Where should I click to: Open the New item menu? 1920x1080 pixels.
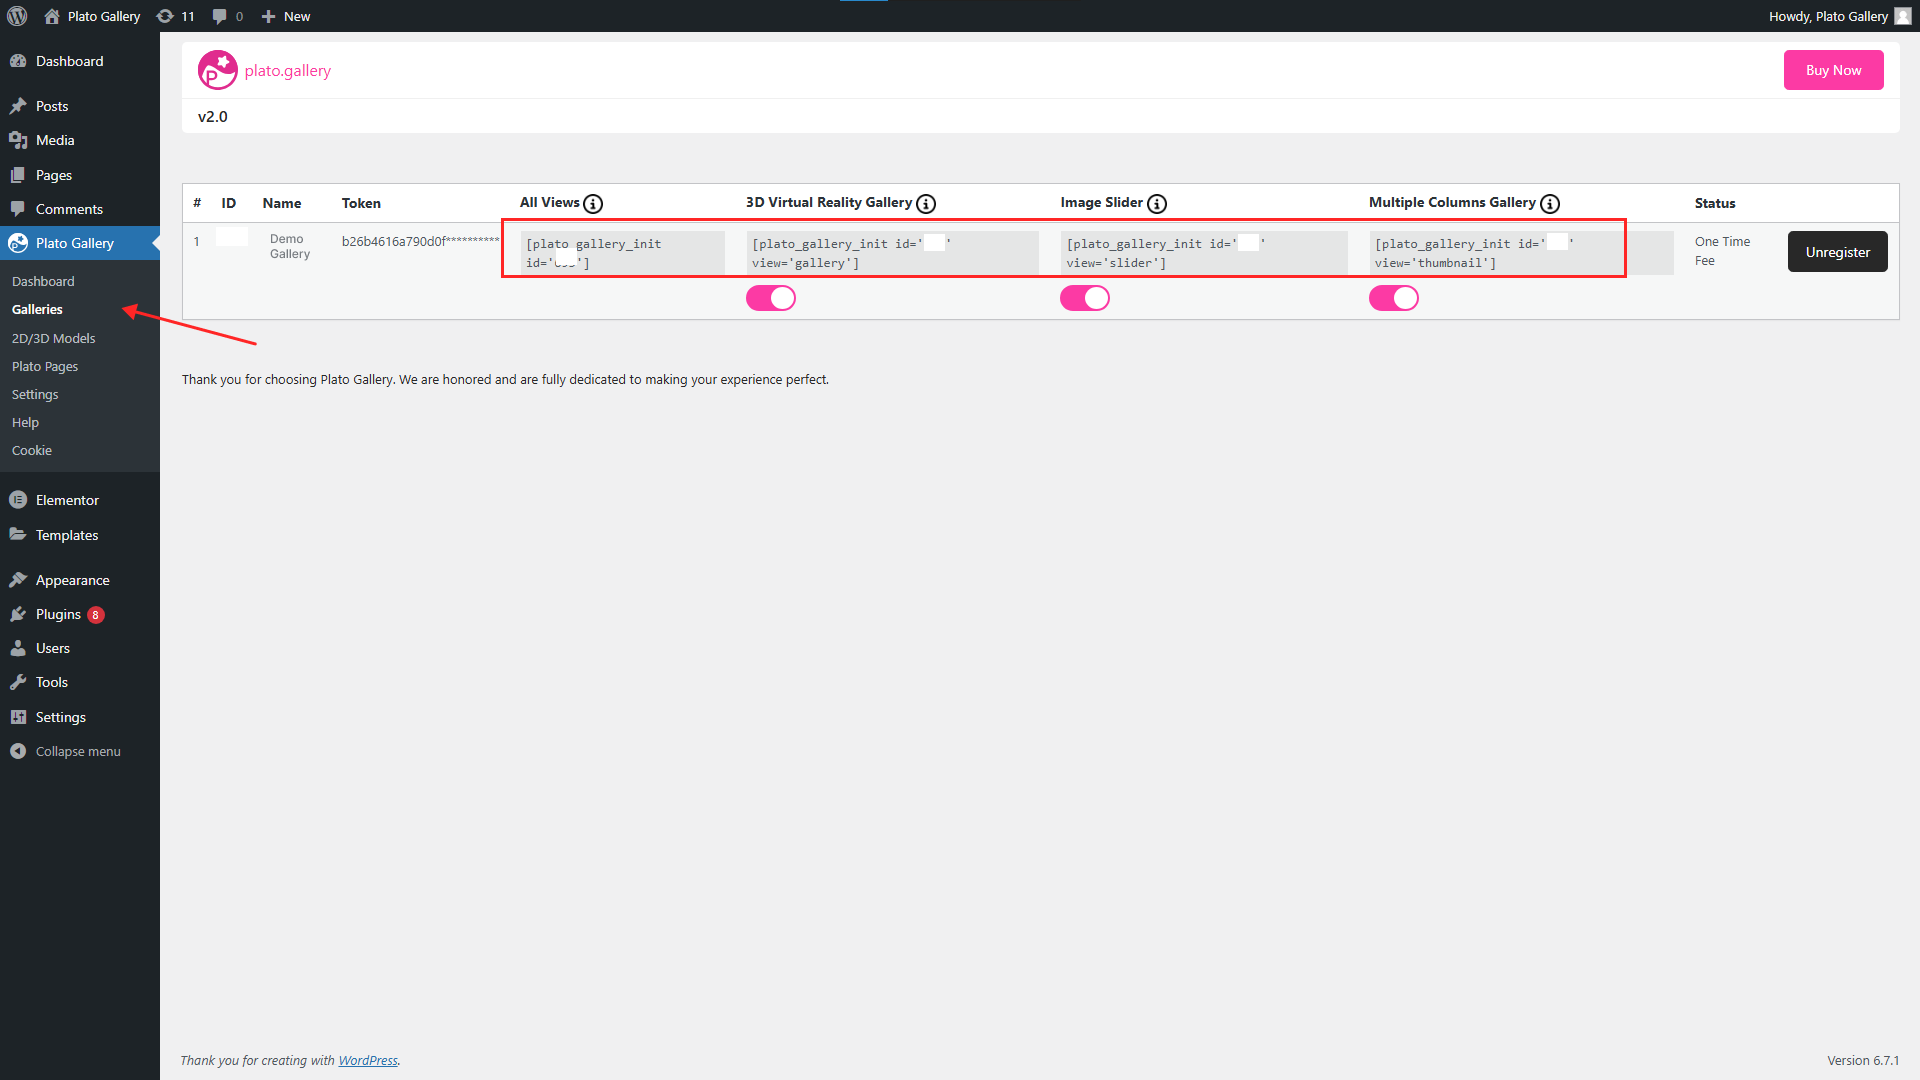click(285, 16)
